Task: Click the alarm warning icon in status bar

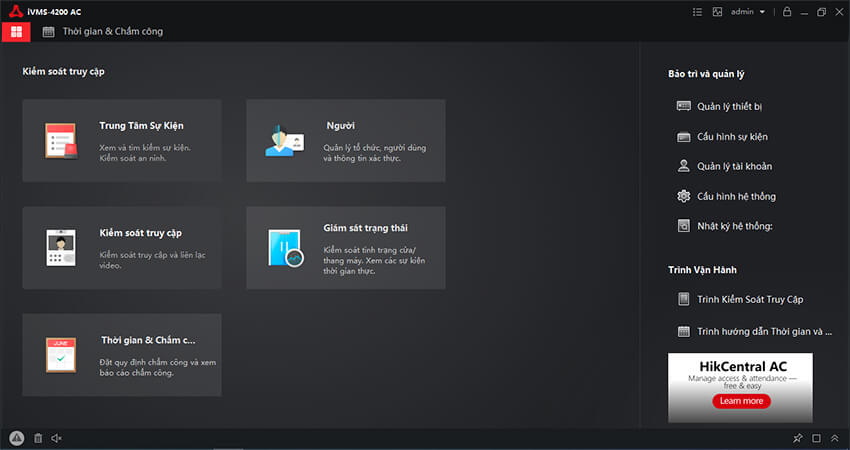Action: 16,438
